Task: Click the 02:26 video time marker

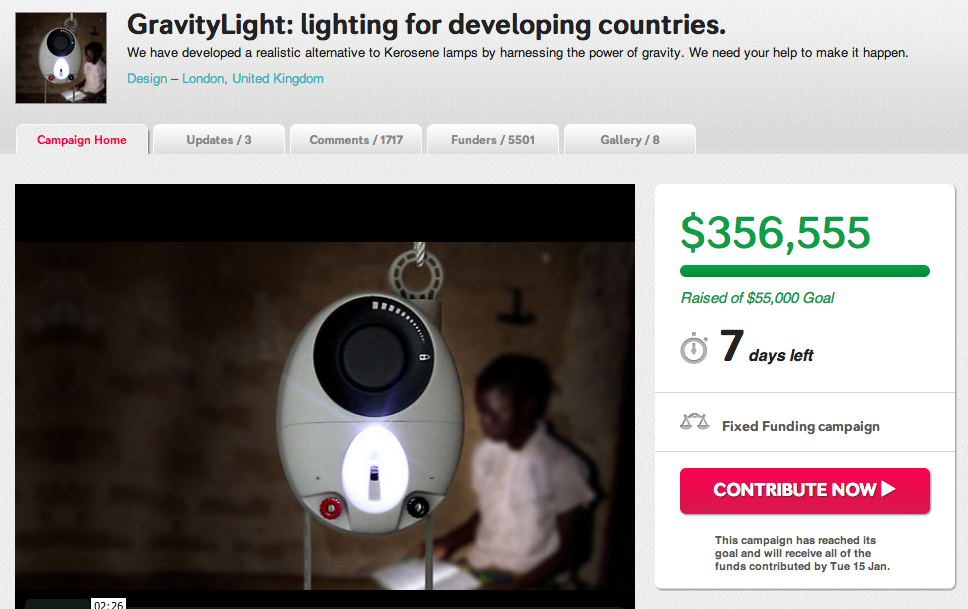Action: (x=108, y=603)
